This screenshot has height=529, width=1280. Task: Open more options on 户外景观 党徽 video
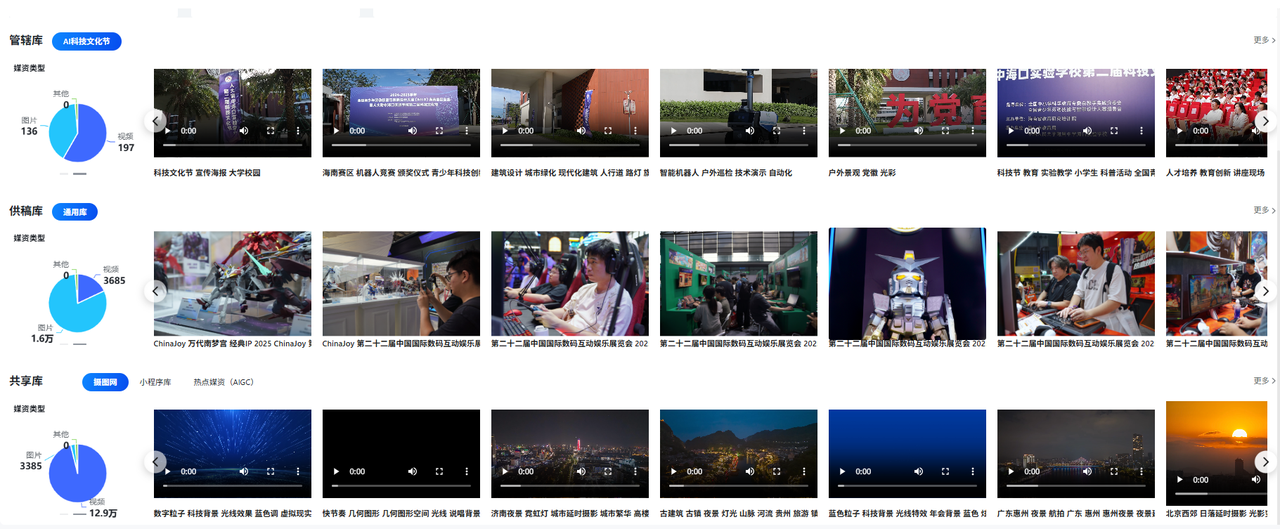pyautogui.click(x=974, y=131)
